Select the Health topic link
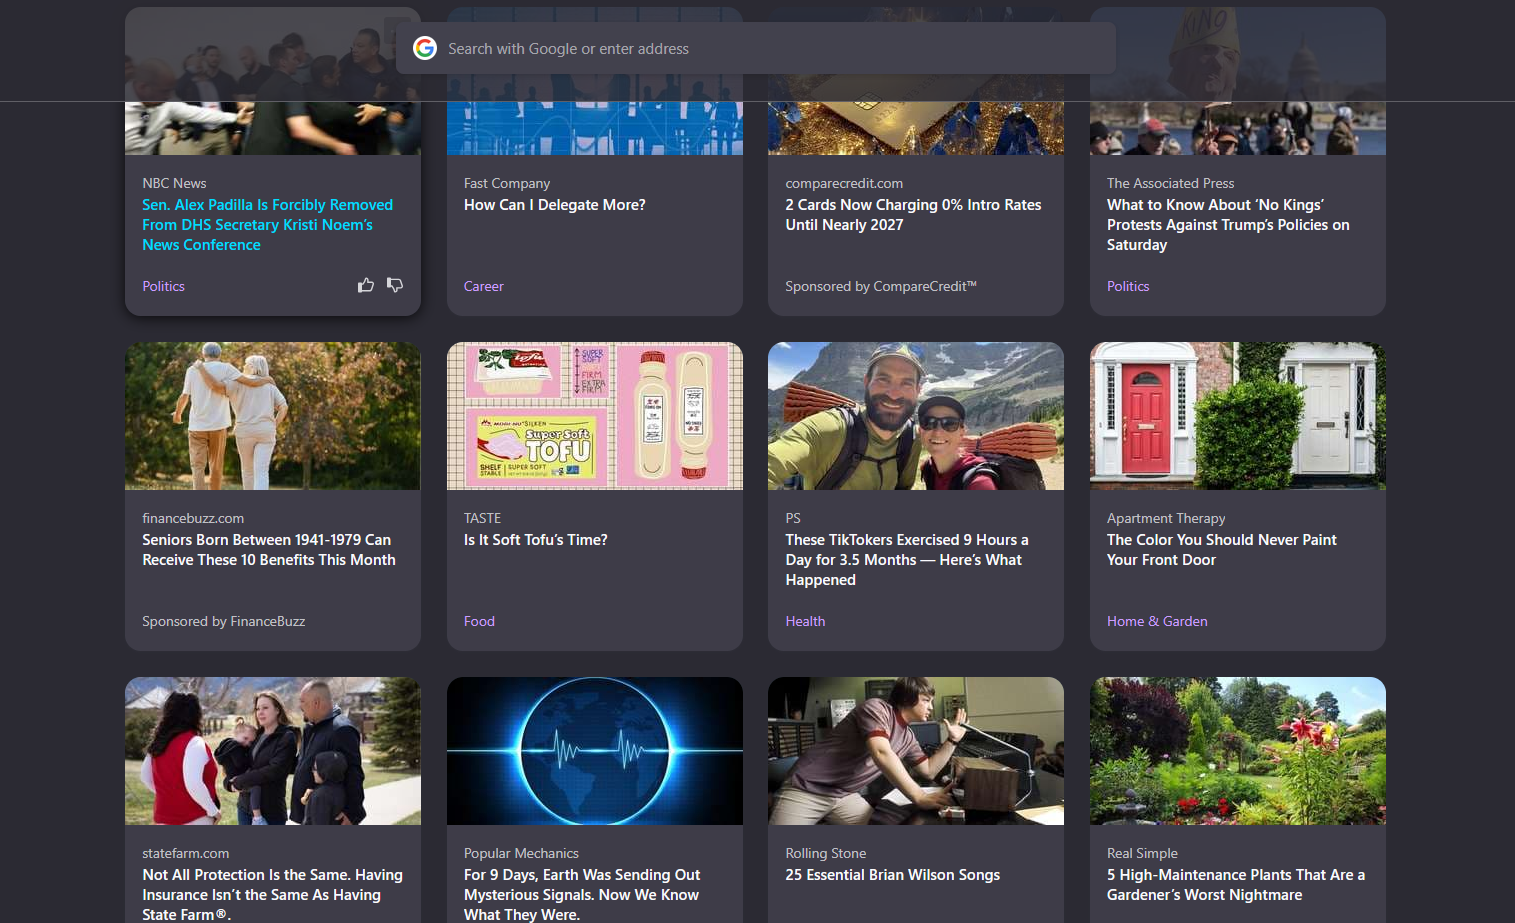Viewport: 1515px width, 923px height. click(805, 621)
